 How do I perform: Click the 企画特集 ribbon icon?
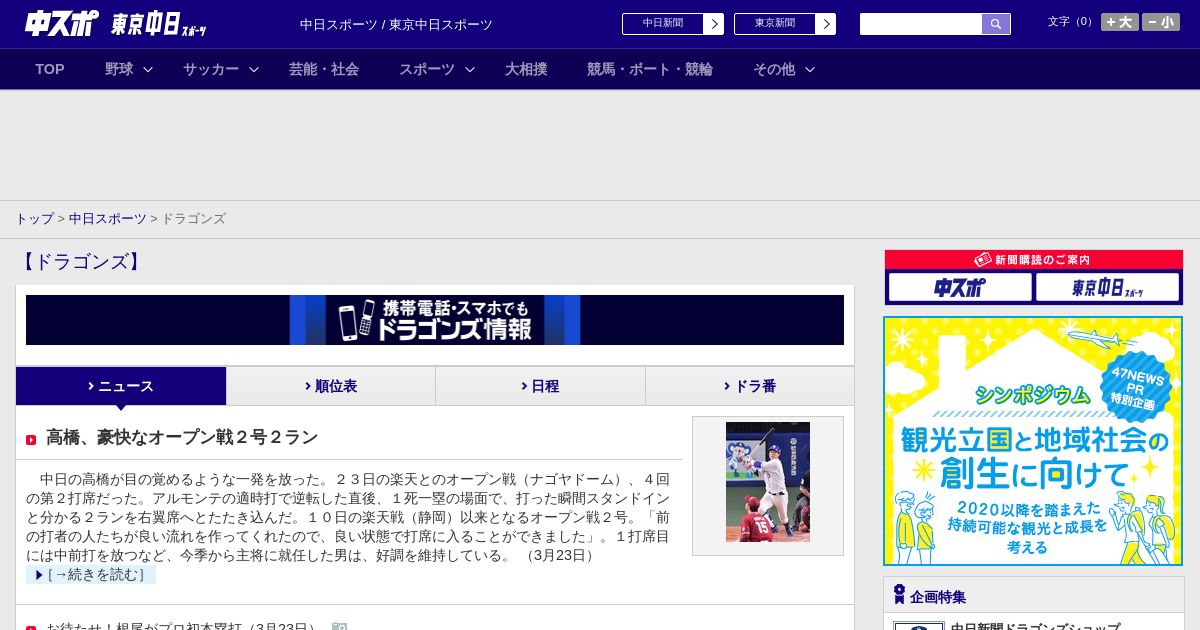pyautogui.click(x=899, y=595)
